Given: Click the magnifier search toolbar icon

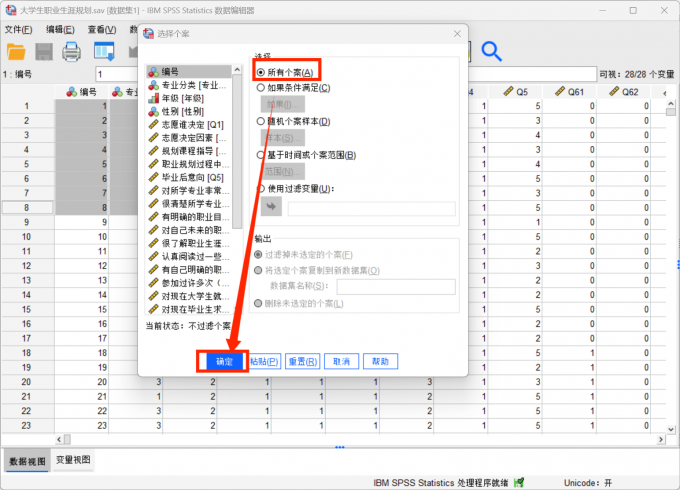Looking at the screenshot, I should [491, 52].
